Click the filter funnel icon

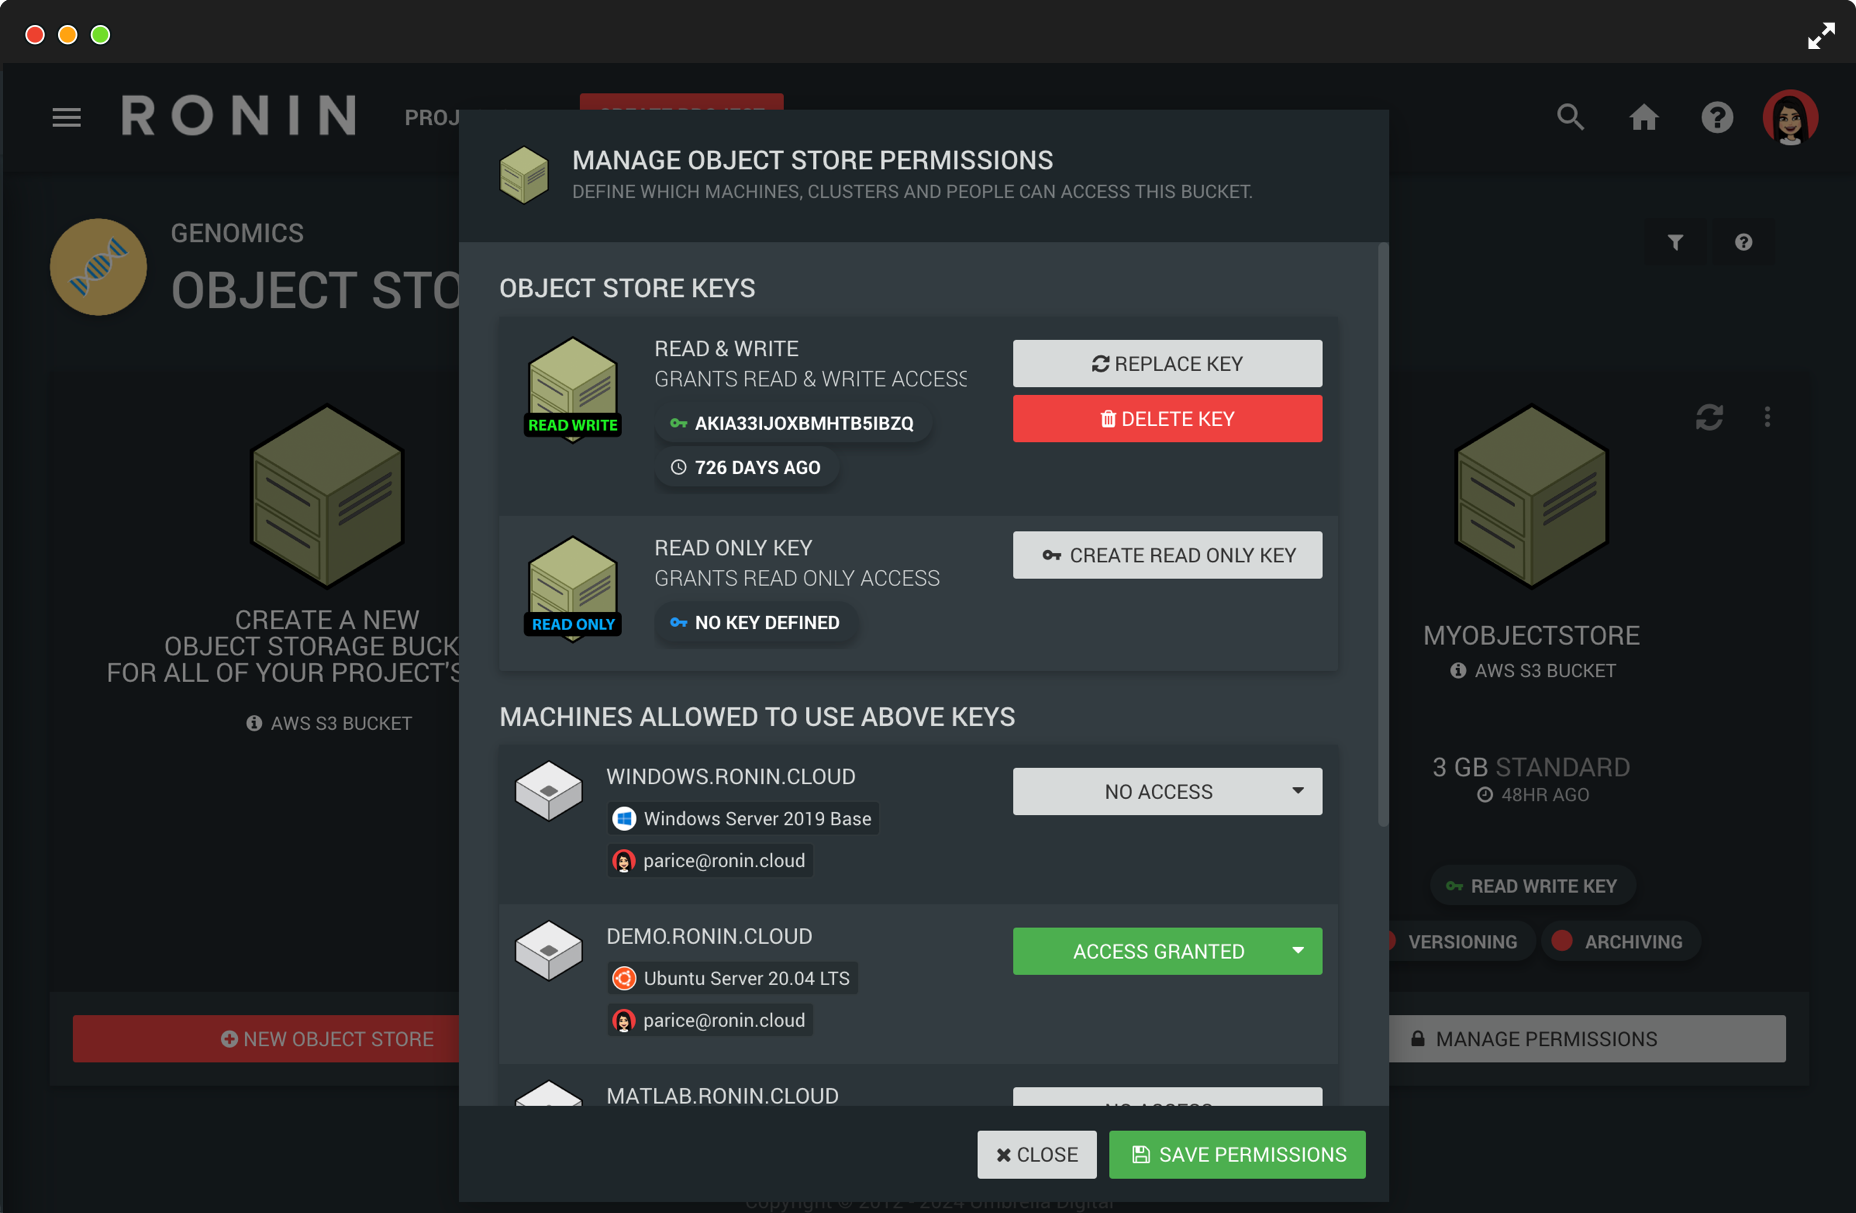coord(1675,242)
